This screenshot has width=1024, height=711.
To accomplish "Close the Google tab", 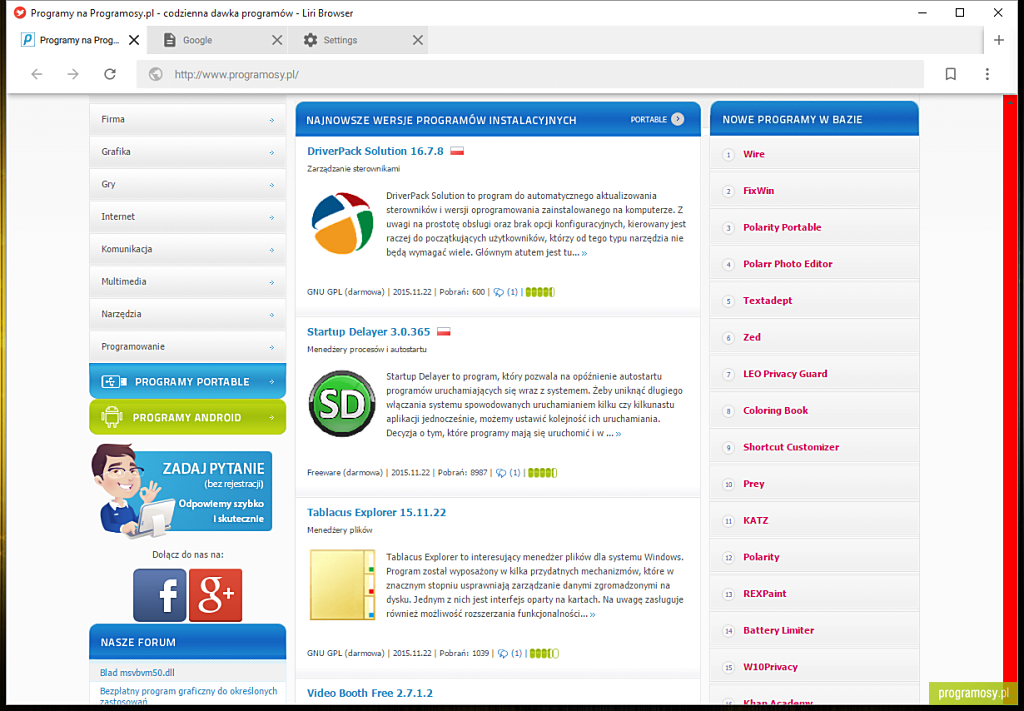I will (x=277, y=40).
